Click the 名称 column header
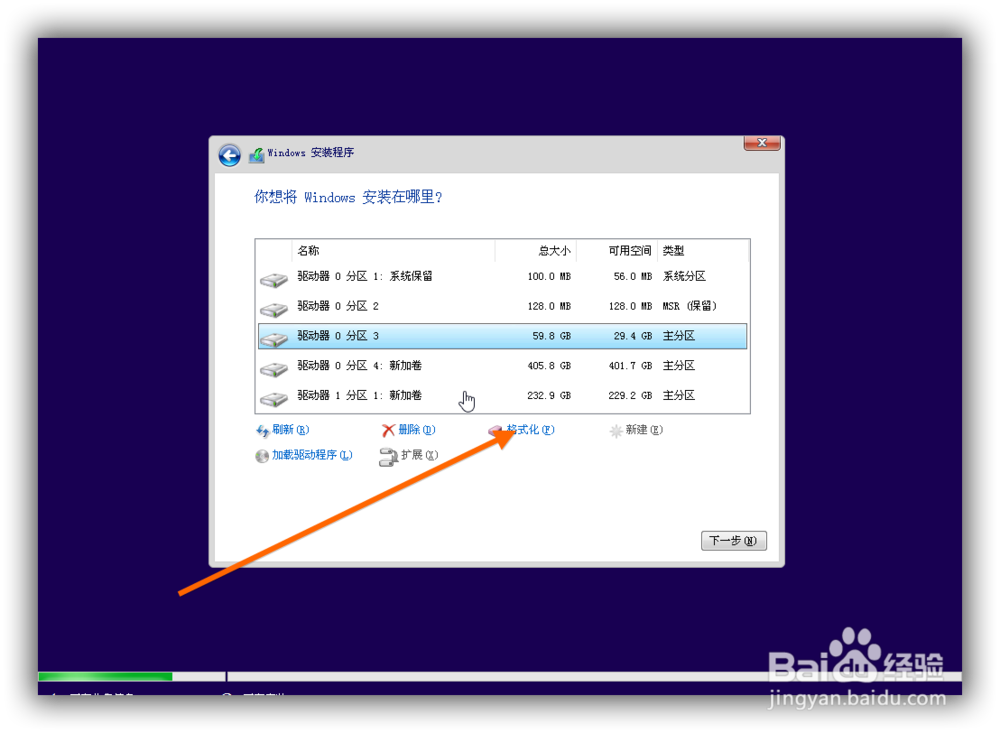This screenshot has height=733, width=1000. [393, 251]
